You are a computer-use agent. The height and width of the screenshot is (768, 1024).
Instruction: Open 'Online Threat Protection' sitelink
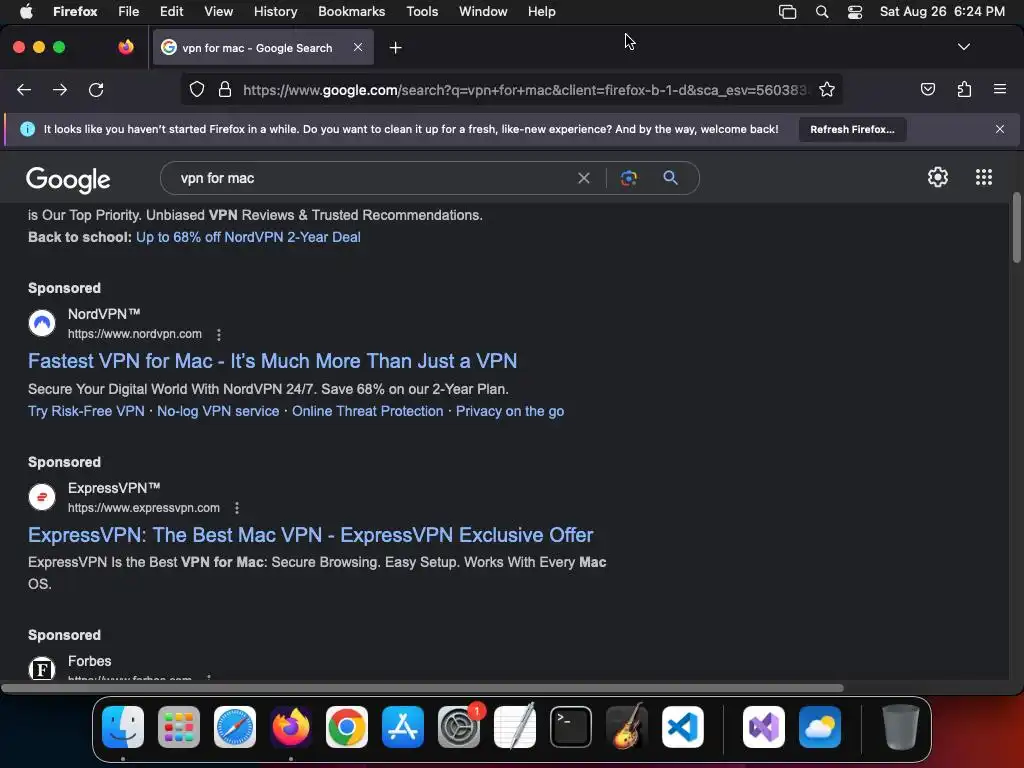(x=368, y=411)
